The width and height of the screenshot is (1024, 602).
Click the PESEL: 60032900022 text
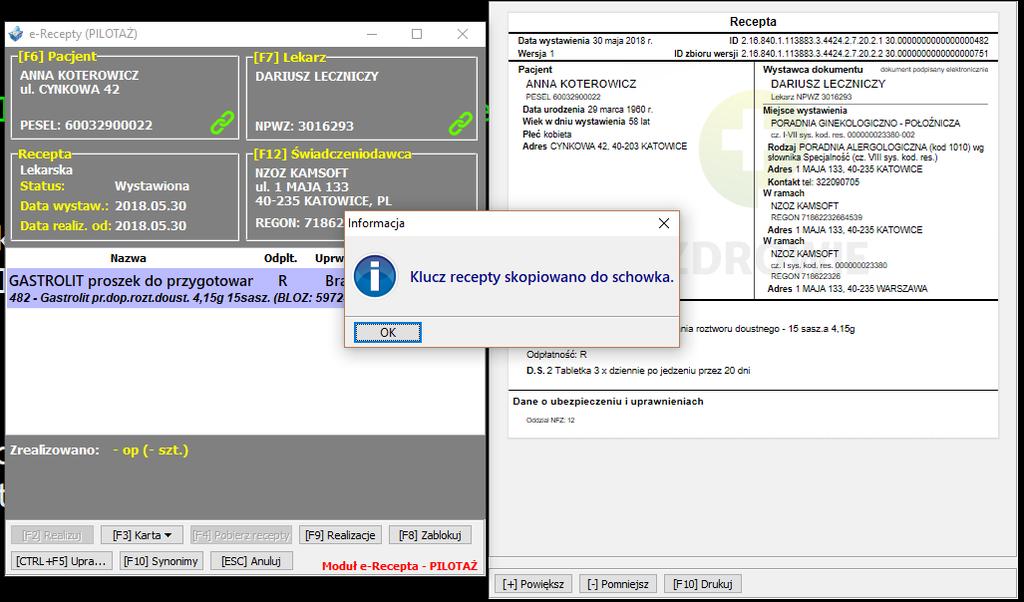tap(86, 125)
